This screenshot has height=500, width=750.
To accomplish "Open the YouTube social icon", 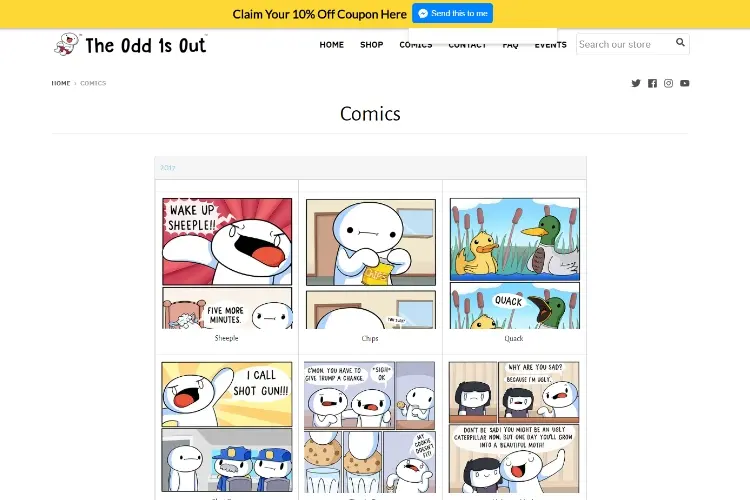I will coord(684,83).
